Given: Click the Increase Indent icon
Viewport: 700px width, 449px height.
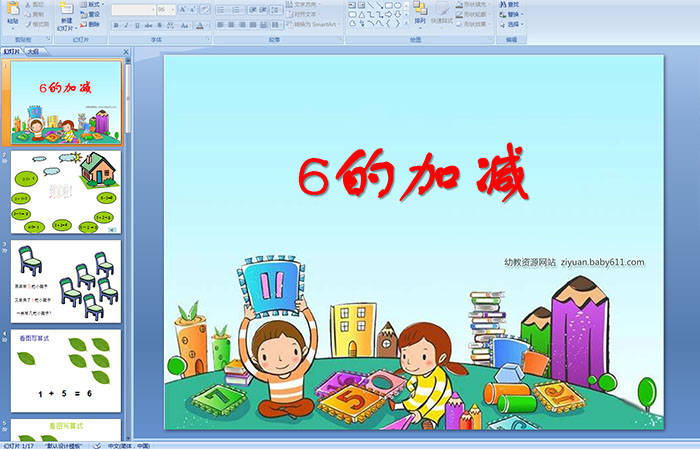Looking at the screenshot, I should 264,10.
